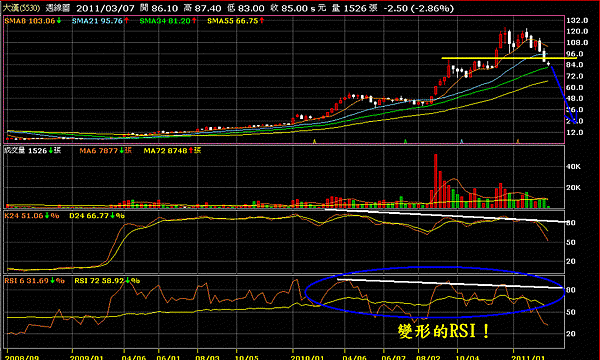Click the blue downward arrow annotation head

tap(573, 120)
